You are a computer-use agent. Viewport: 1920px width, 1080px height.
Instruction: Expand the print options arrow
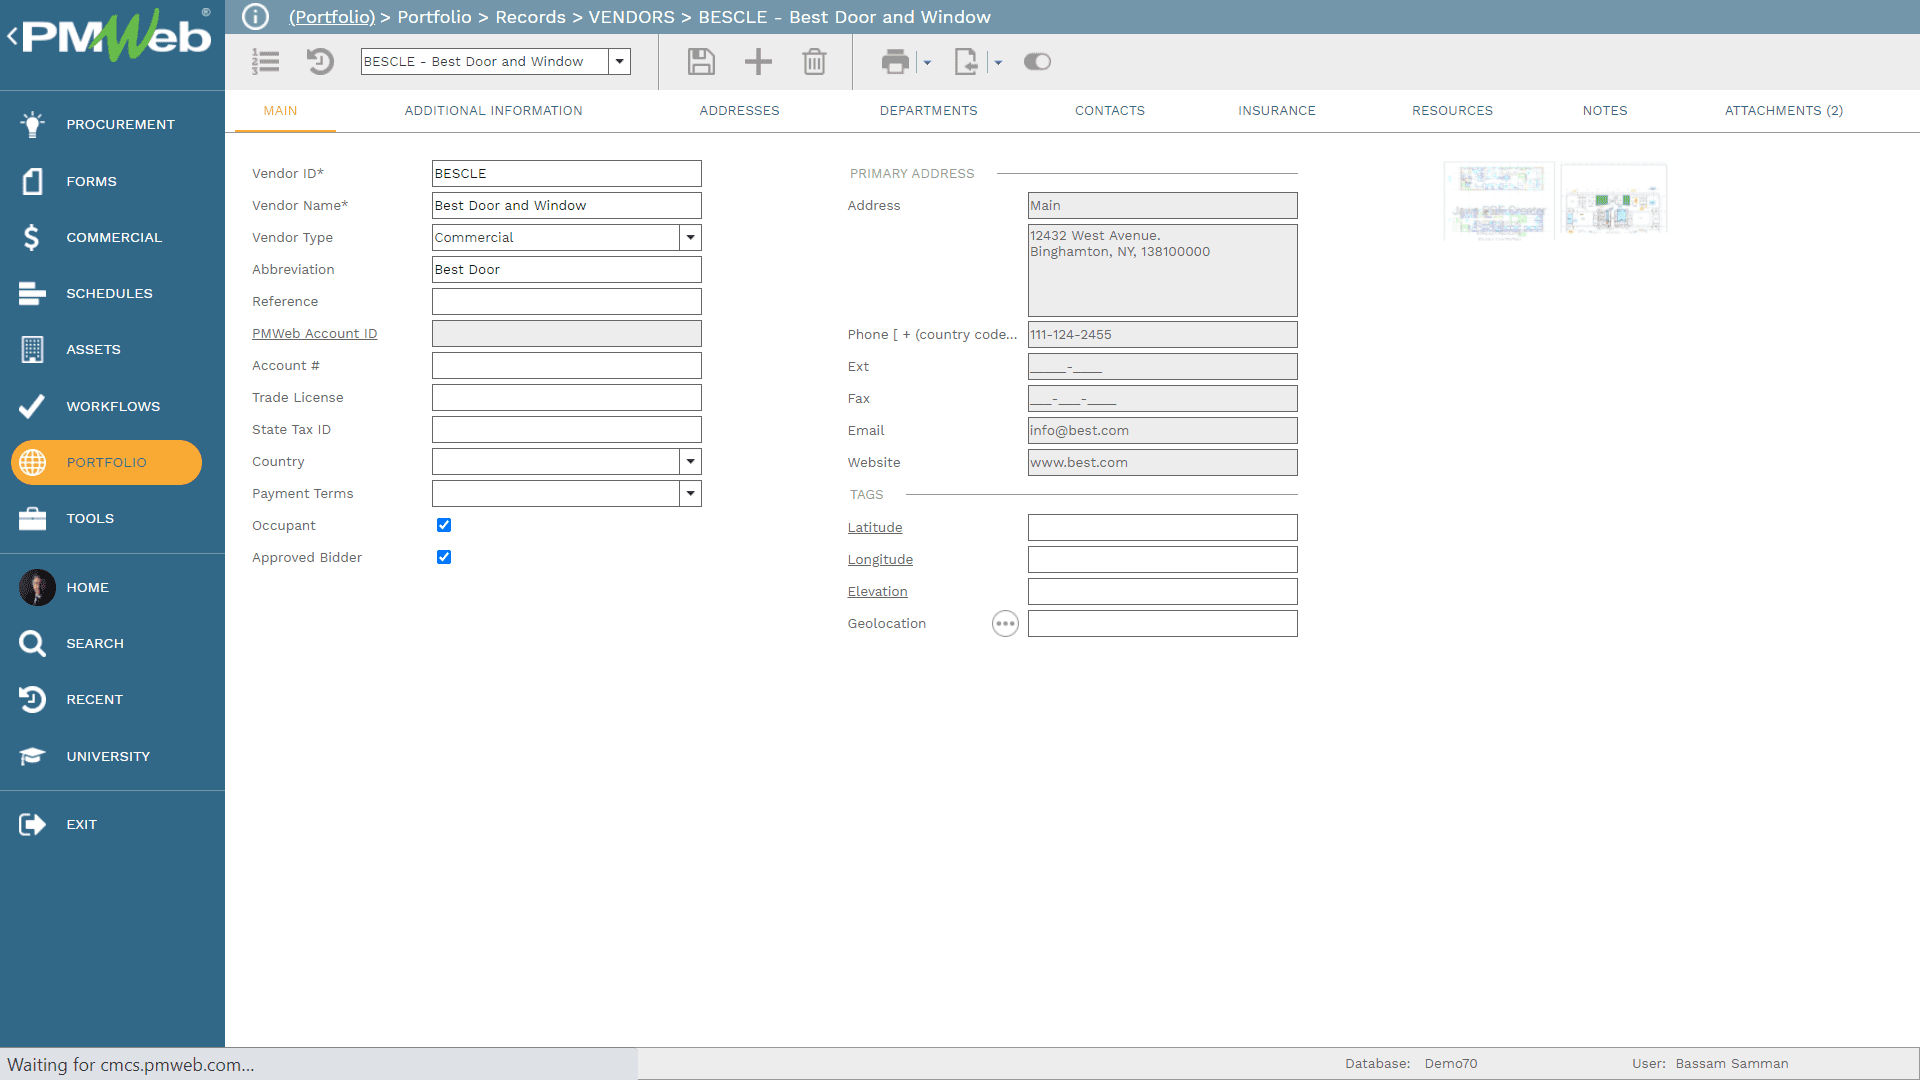pyautogui.click(x=927, y=63)
